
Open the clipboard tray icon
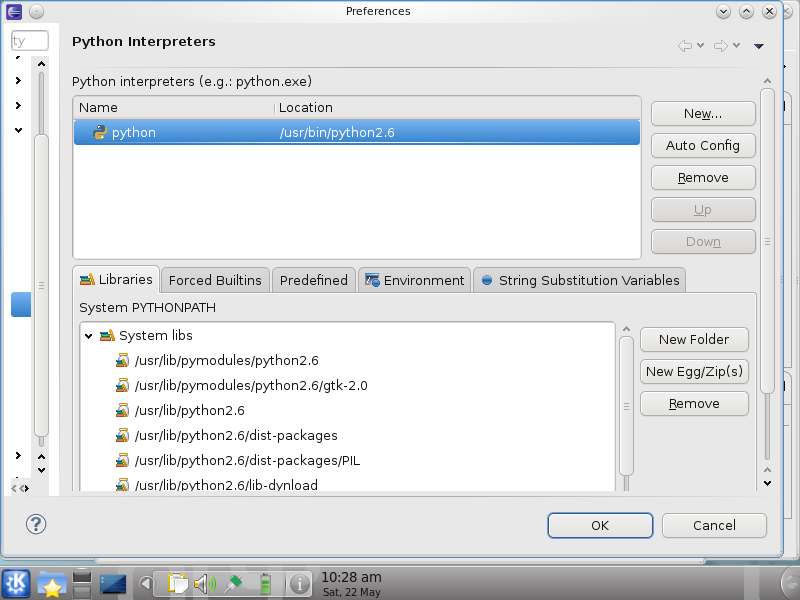click(178, 583)
